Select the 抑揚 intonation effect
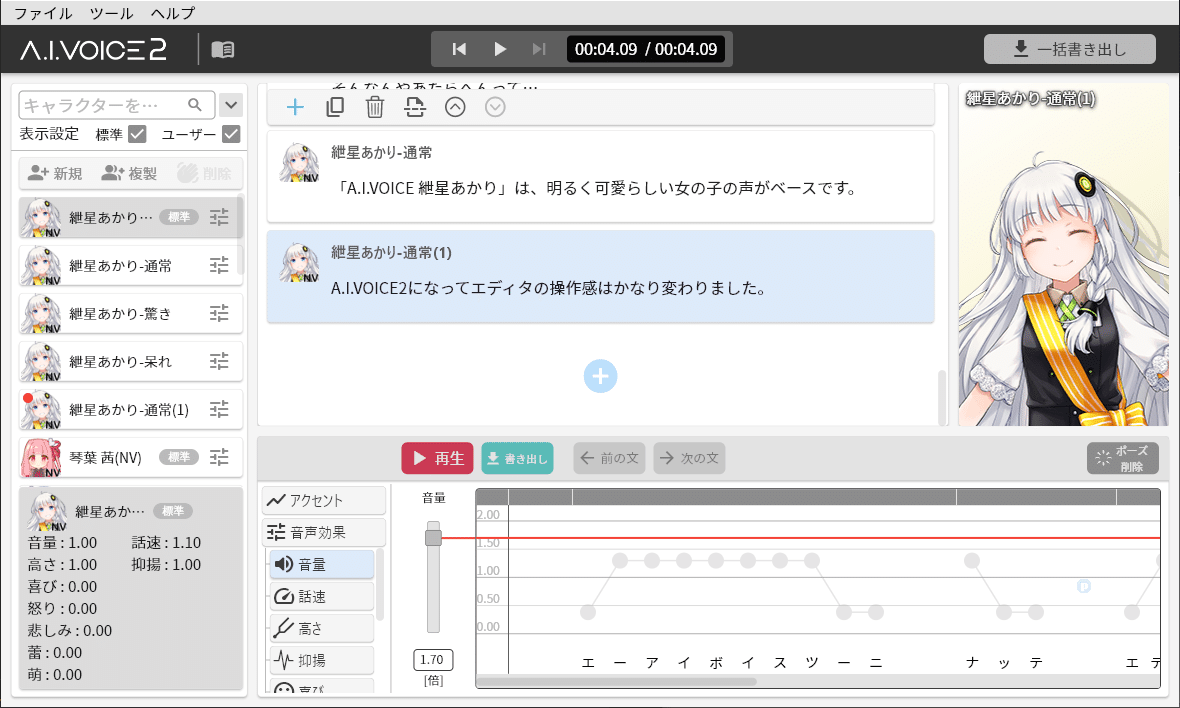 (324, 660)
